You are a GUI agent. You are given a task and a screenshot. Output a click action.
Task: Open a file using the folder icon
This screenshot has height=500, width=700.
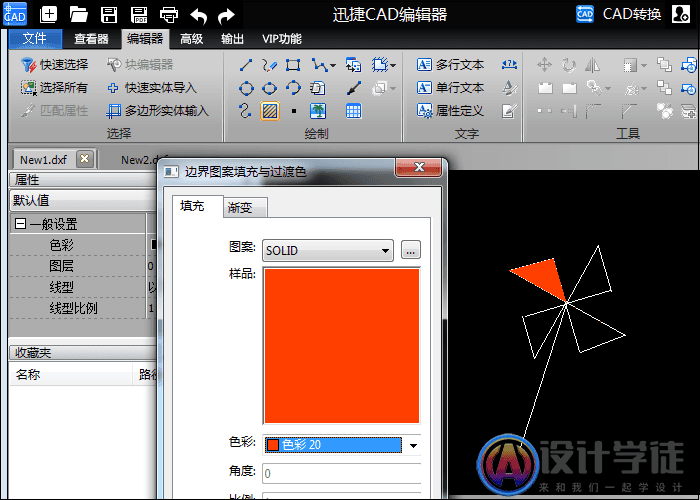[x=79, y=14]
